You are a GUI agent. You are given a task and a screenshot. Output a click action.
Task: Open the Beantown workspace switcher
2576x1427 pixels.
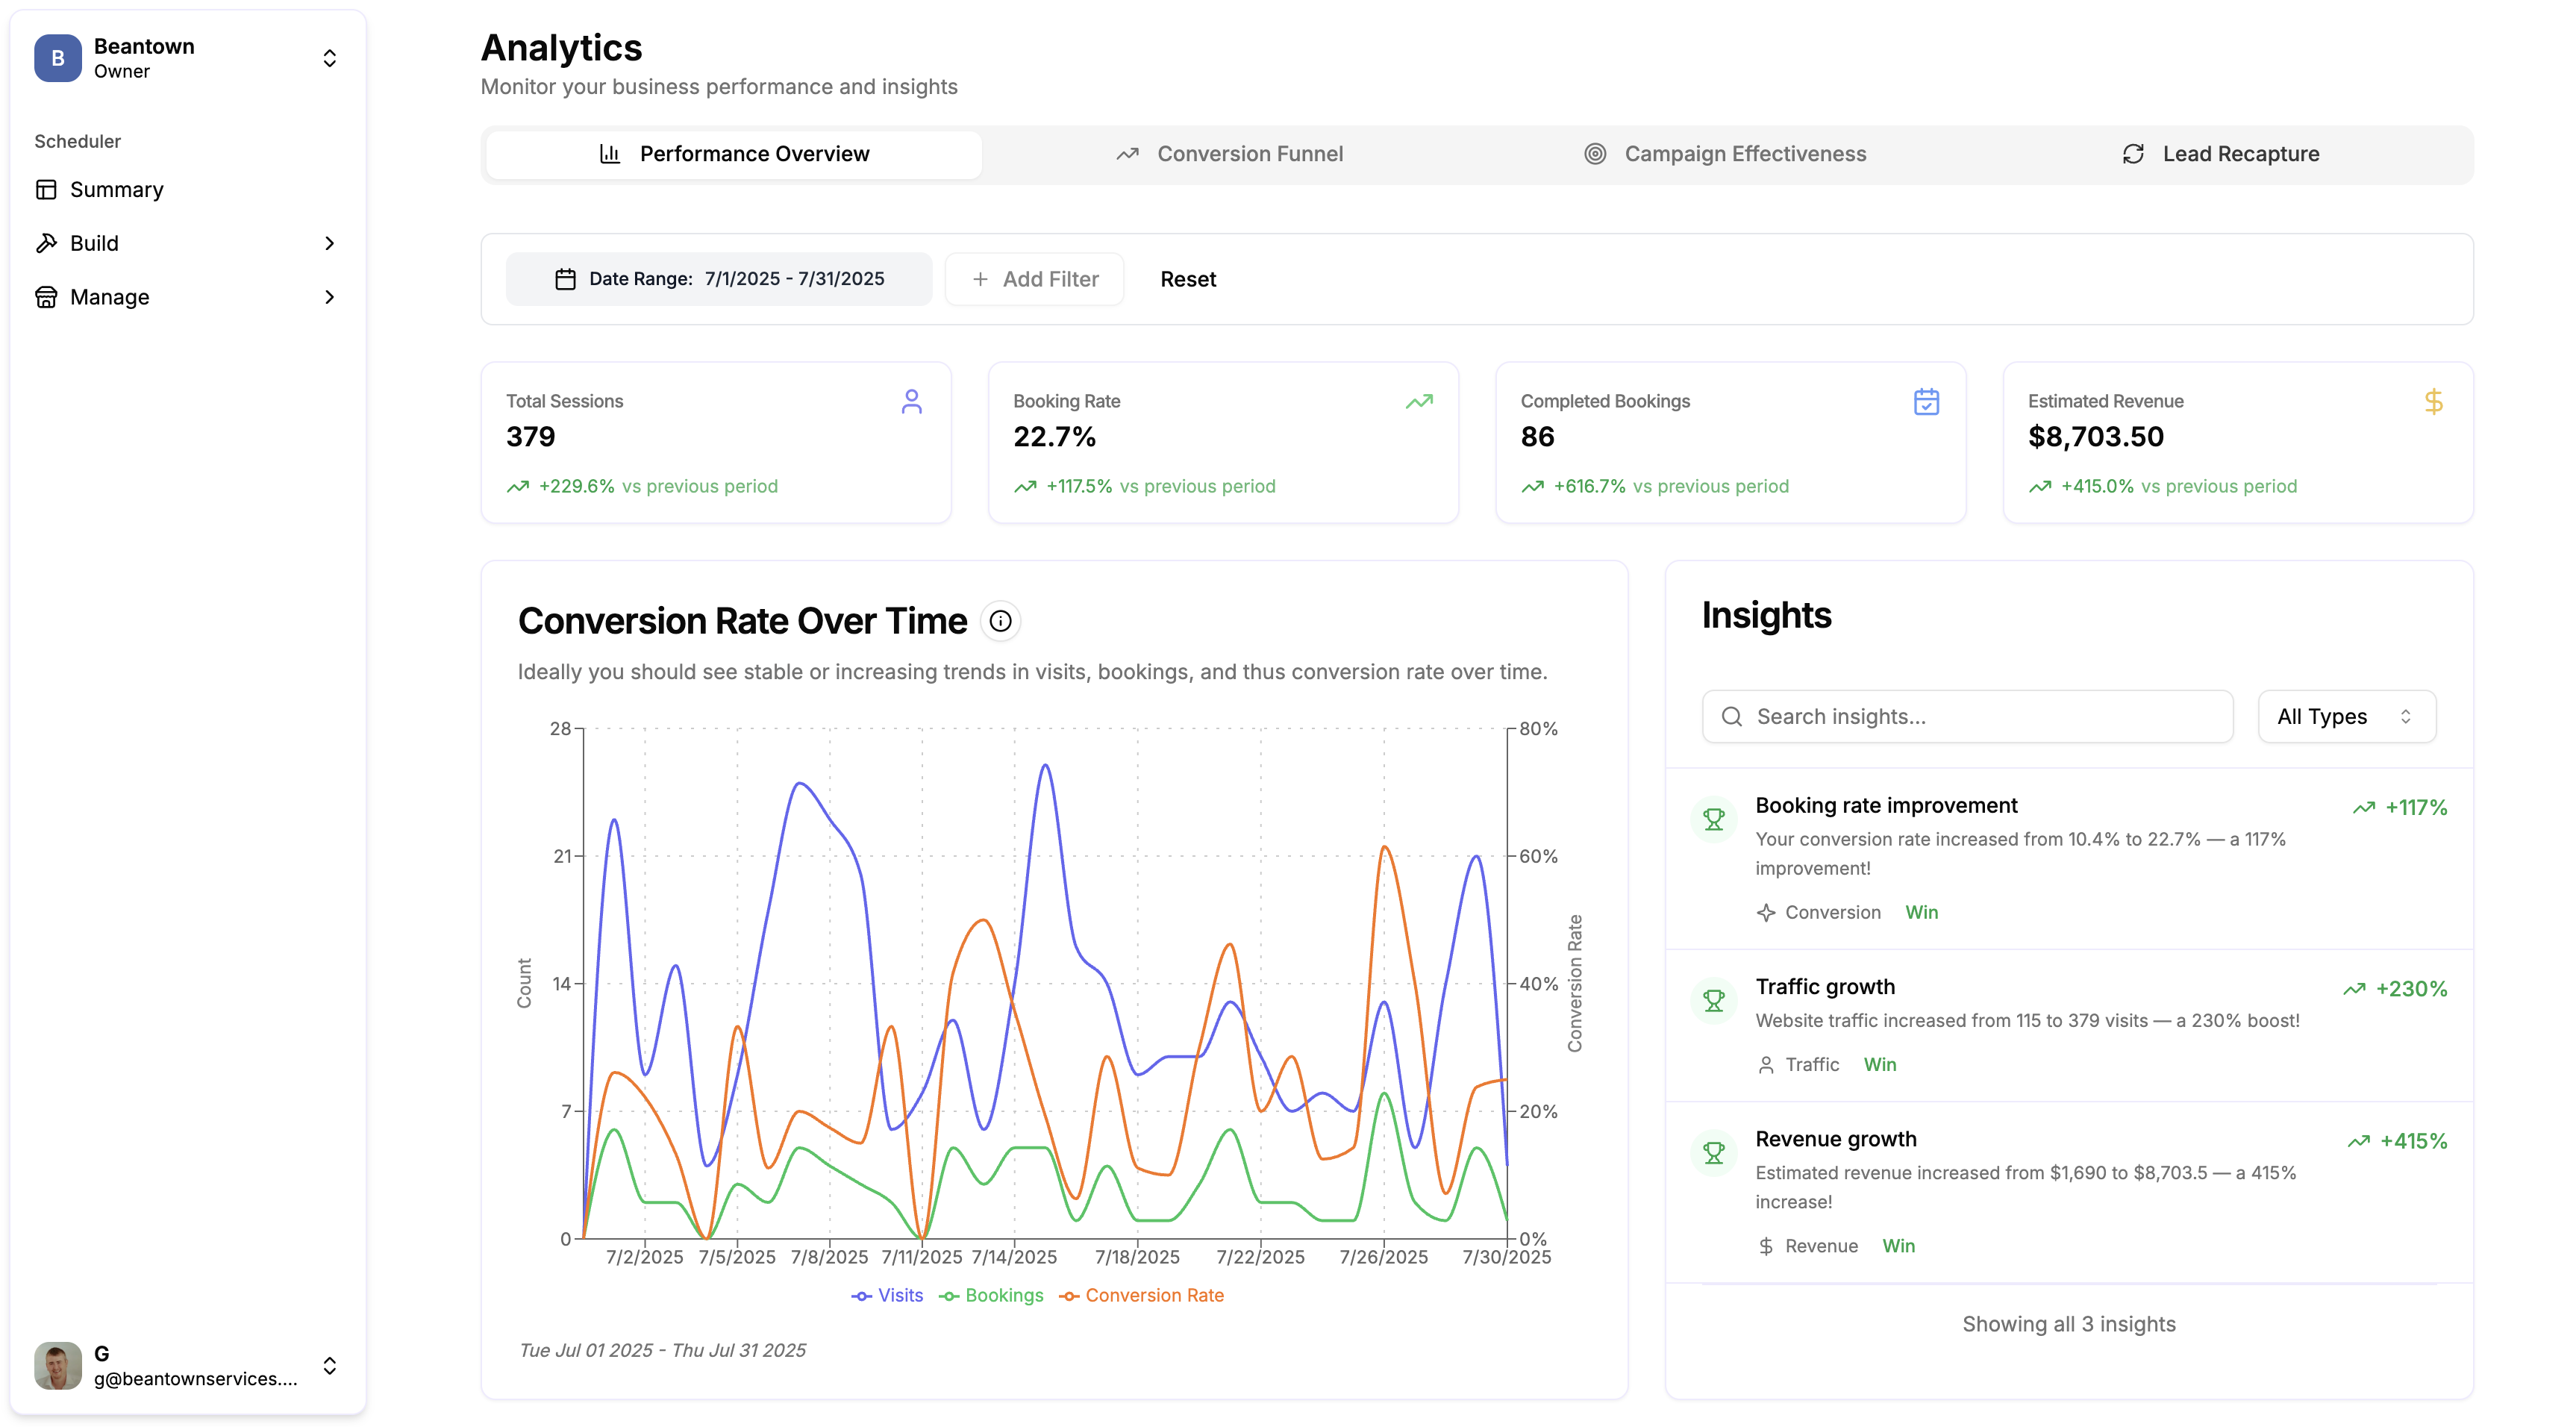330,59
